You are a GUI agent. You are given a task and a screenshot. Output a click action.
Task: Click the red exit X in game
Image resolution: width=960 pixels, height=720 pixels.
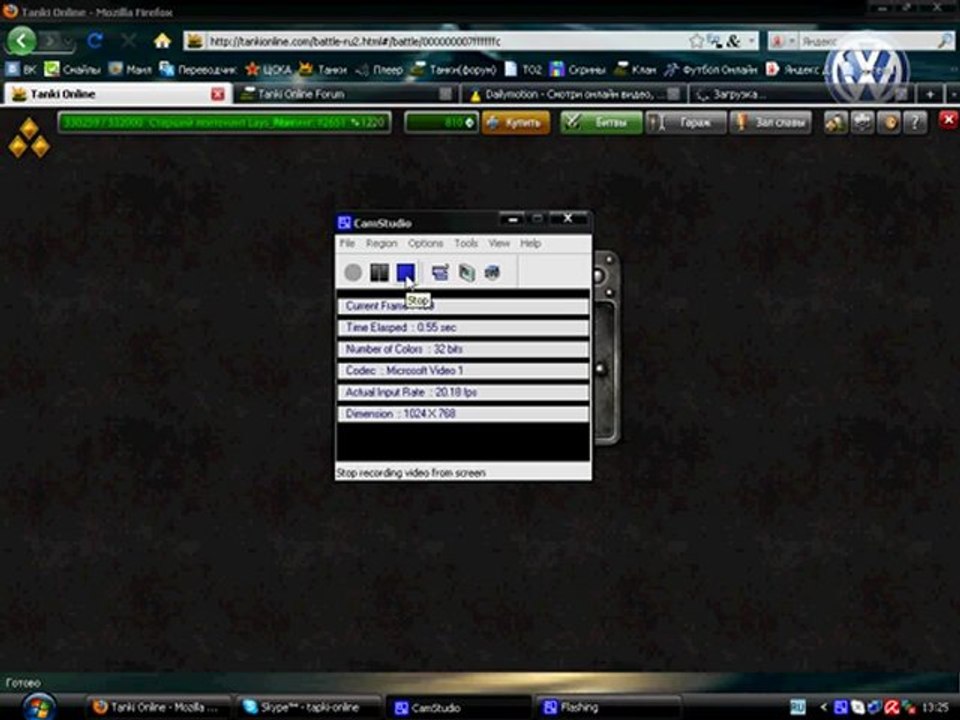coord(948,120)
